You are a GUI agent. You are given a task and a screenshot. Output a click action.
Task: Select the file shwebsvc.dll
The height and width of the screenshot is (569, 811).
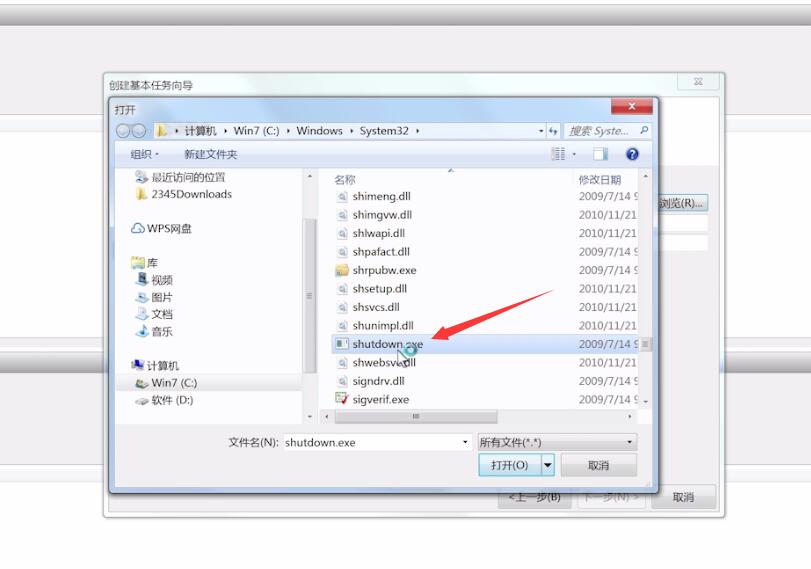pos(384,362)
